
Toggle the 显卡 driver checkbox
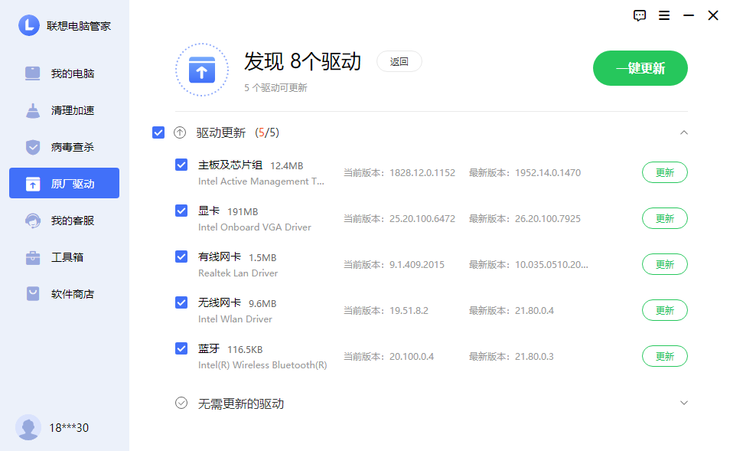tap(181, 210)
